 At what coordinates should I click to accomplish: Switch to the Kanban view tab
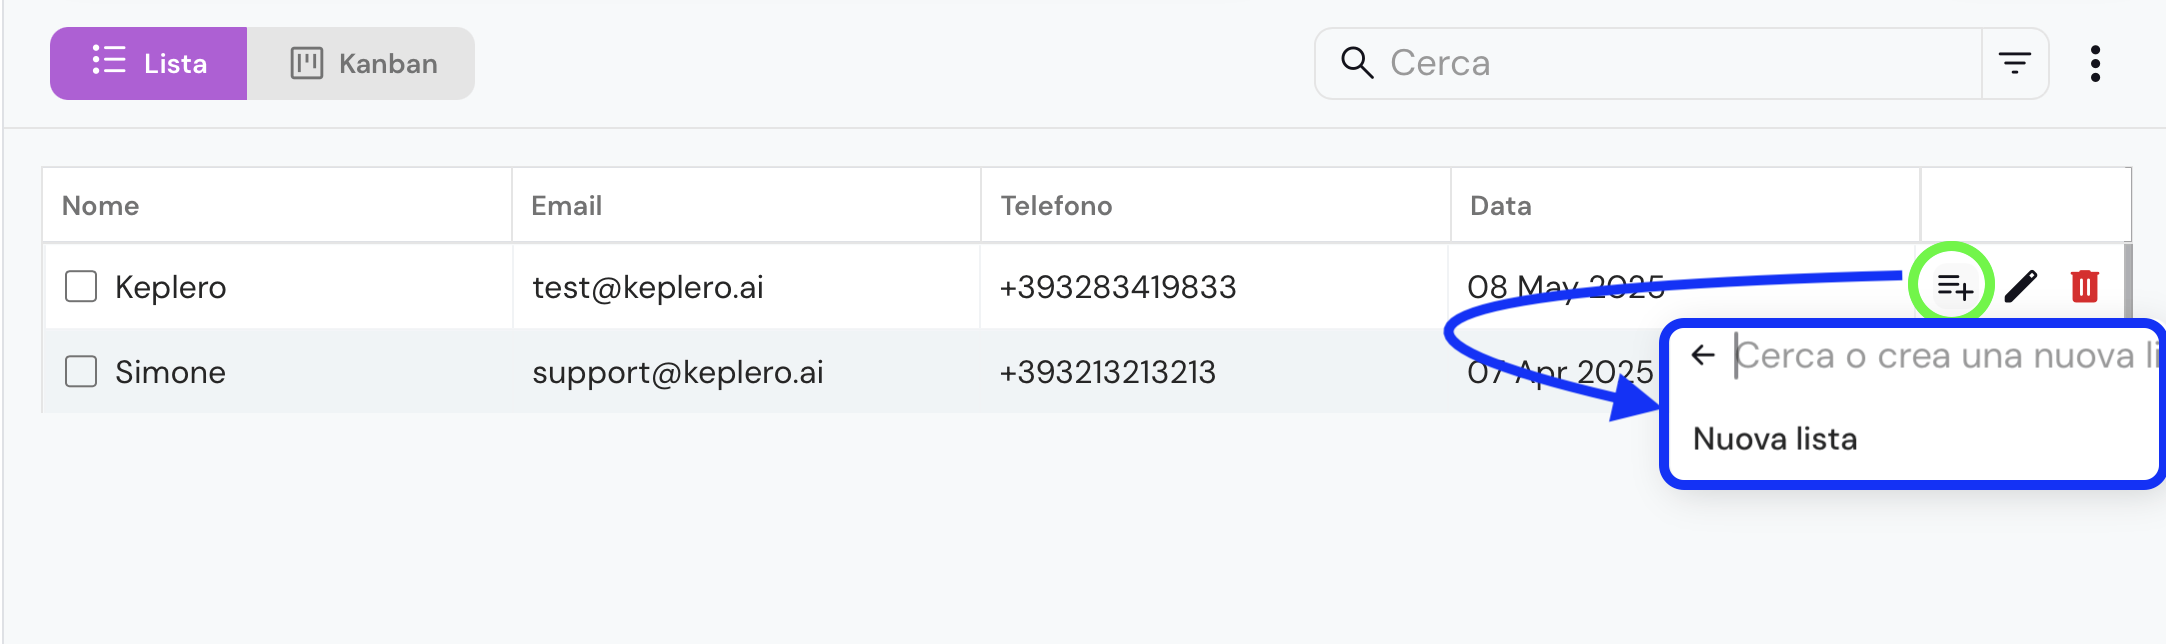pos(361,63)
